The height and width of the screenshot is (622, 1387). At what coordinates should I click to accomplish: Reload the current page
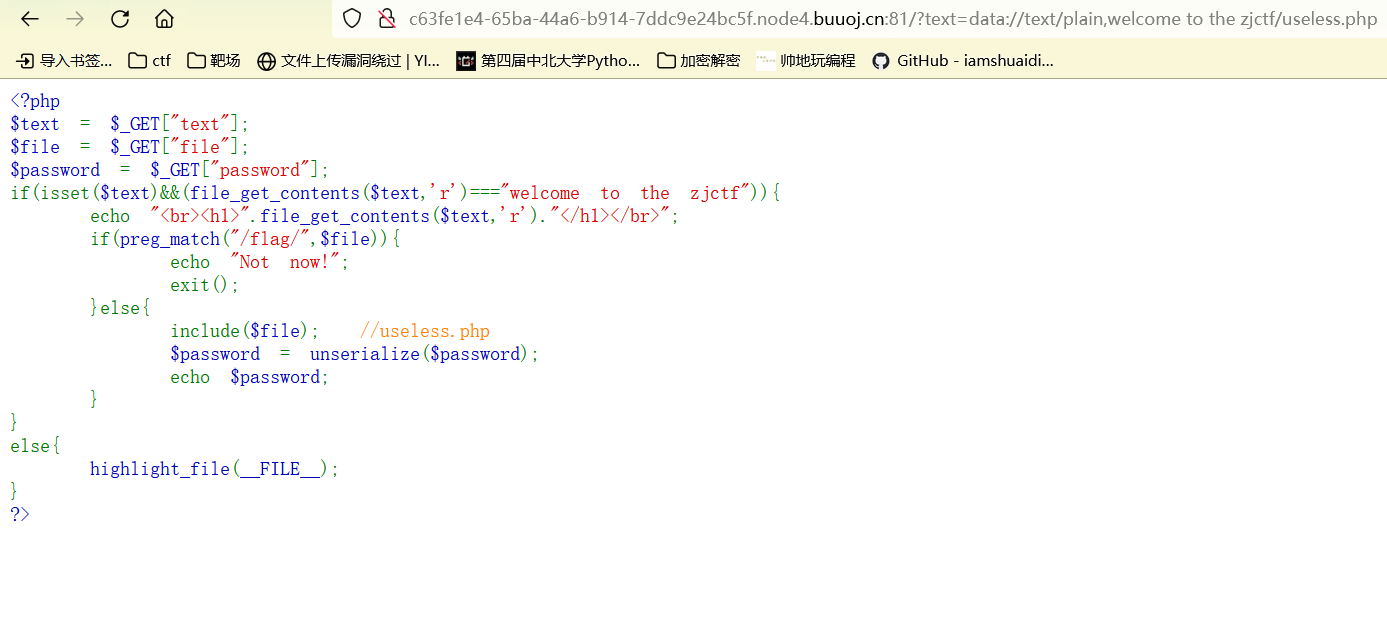point(119,18)
